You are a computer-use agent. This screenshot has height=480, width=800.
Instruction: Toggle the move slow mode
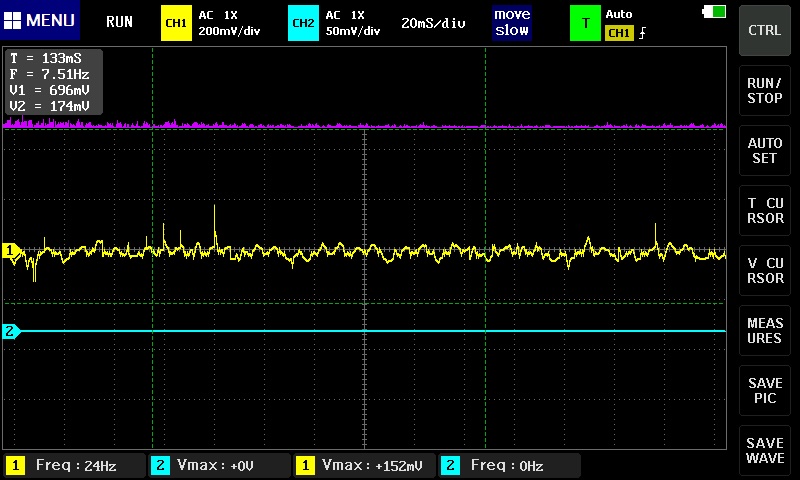tap(512, 22)
